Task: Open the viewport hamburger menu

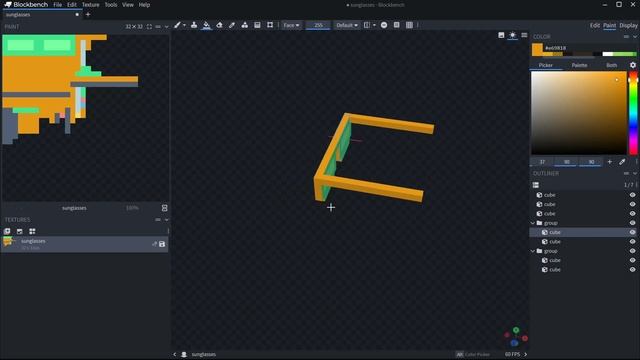Action: (524, 35)
